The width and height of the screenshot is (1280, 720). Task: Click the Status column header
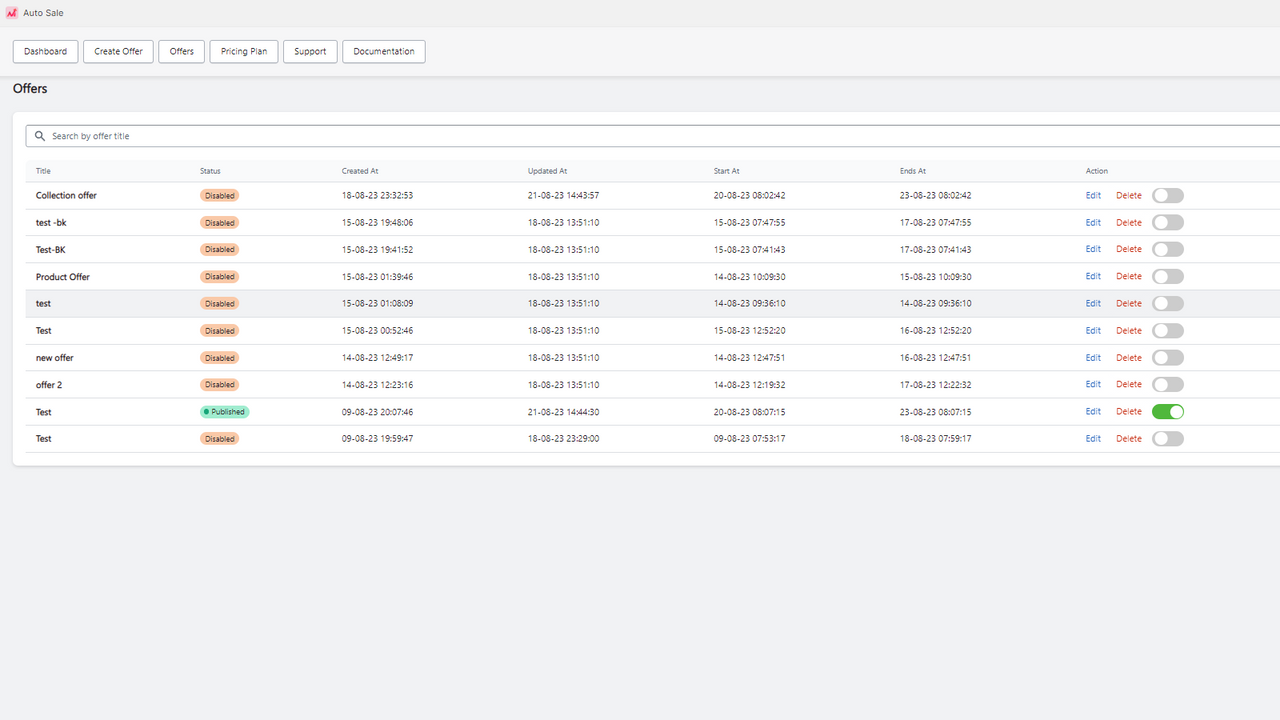[210, 171]
